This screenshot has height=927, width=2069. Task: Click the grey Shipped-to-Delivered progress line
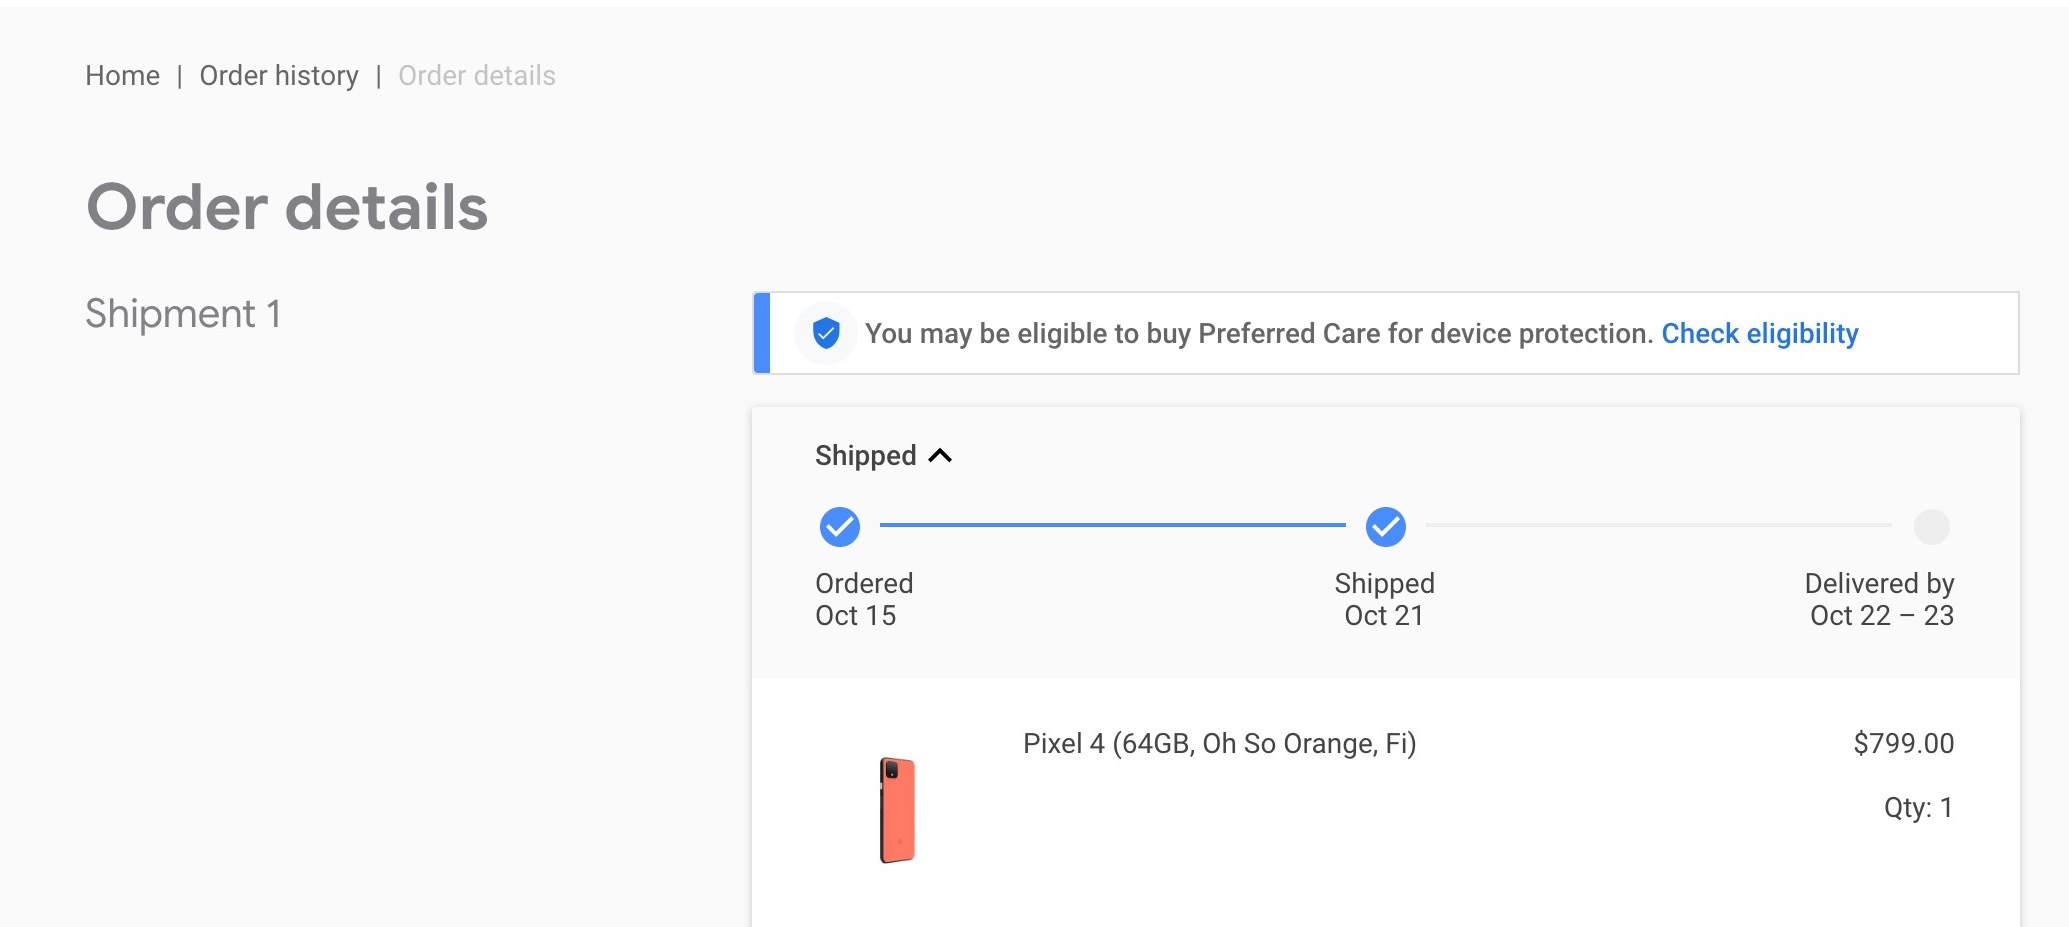click(1658, 525)
